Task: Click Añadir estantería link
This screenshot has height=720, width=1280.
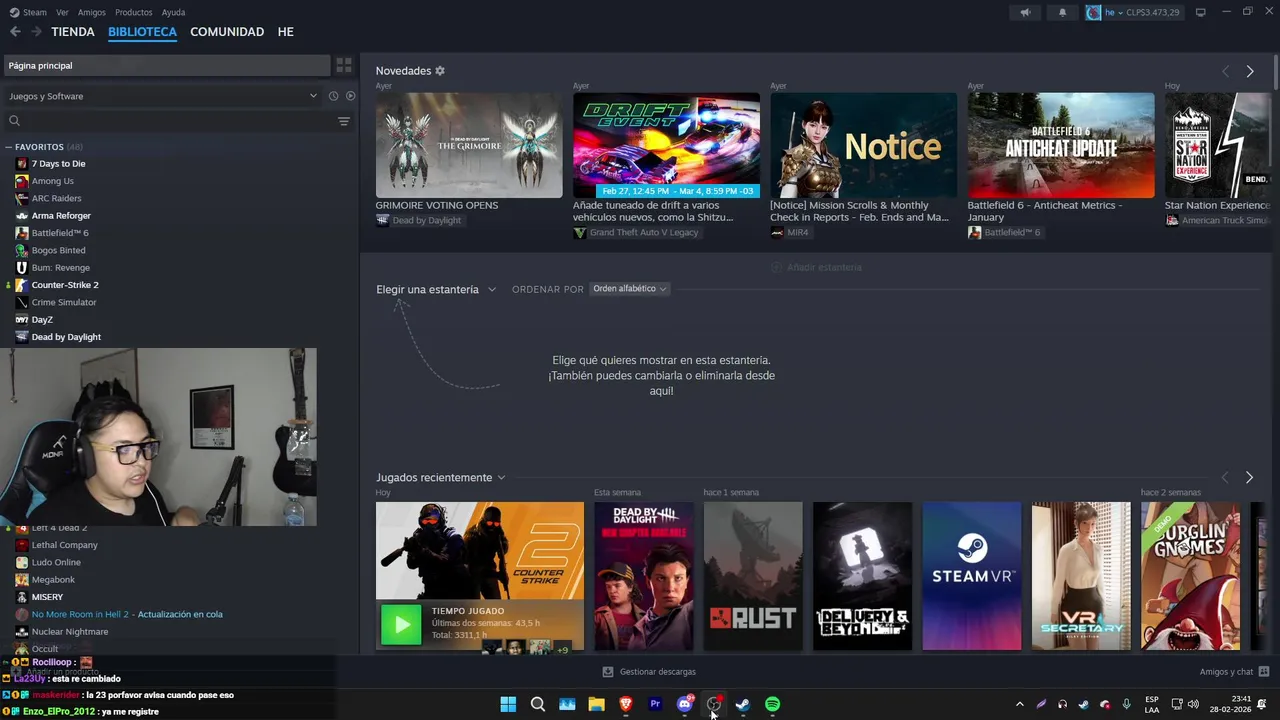Action: [816, 267]
